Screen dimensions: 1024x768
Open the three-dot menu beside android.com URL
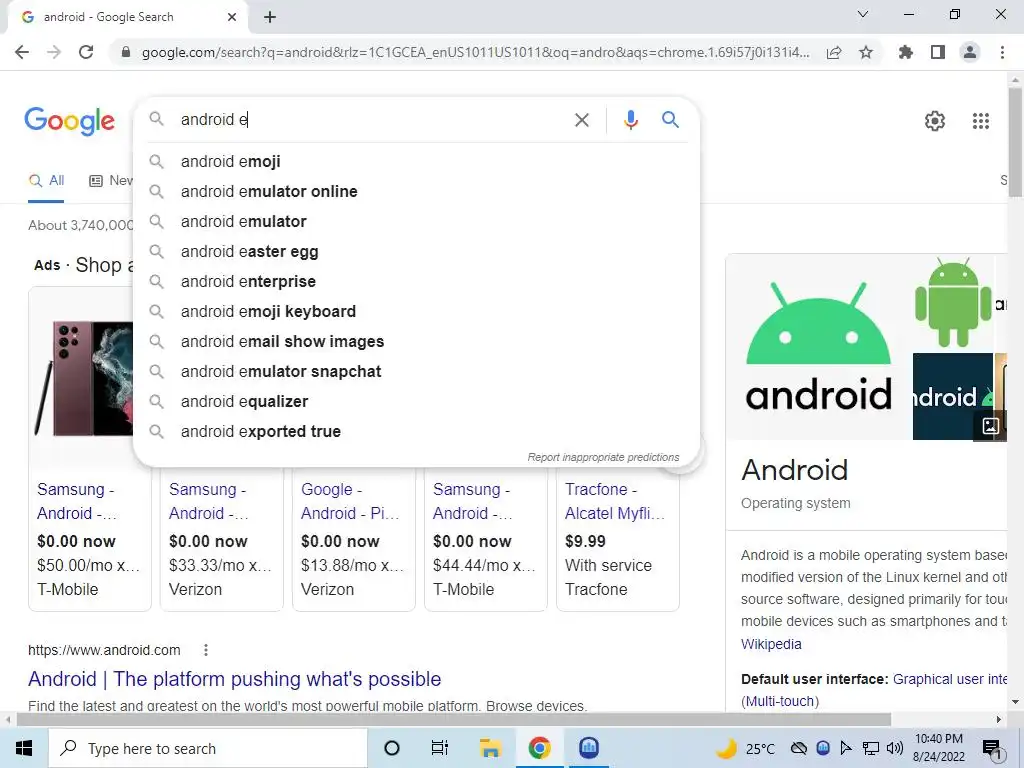tap(206, 650)
